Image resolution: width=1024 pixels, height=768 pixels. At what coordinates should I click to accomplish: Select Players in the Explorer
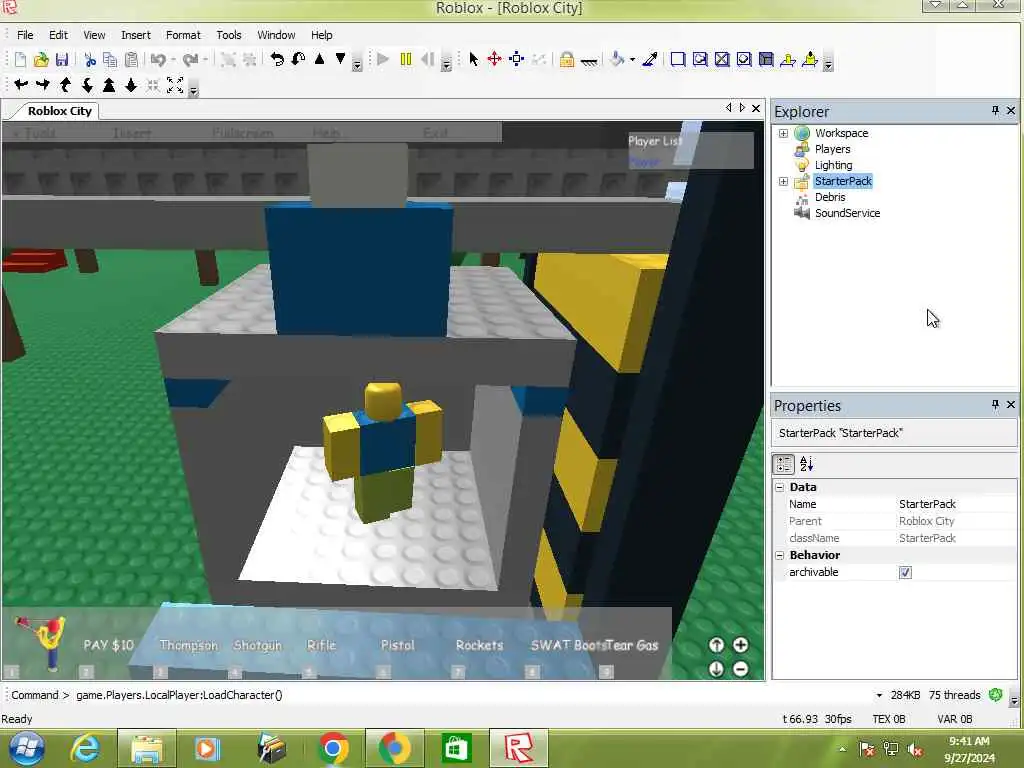pyautogui.click(x=832, y=149)
